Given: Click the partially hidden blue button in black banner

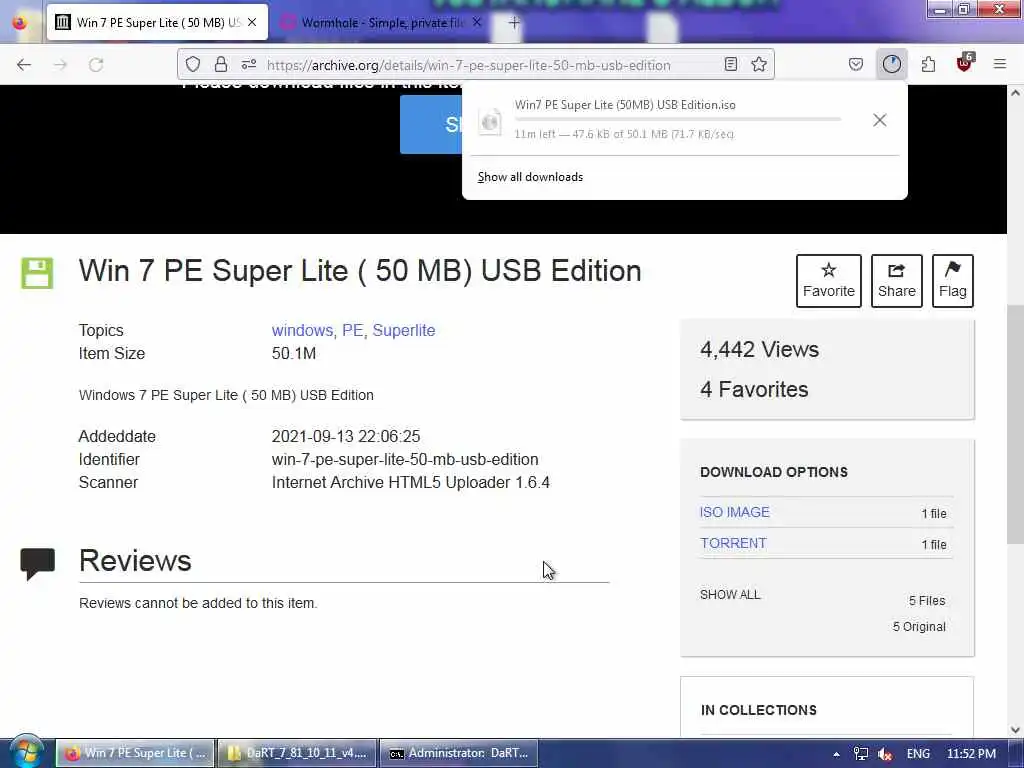Looking at the screenshot, I should (431, 125).
